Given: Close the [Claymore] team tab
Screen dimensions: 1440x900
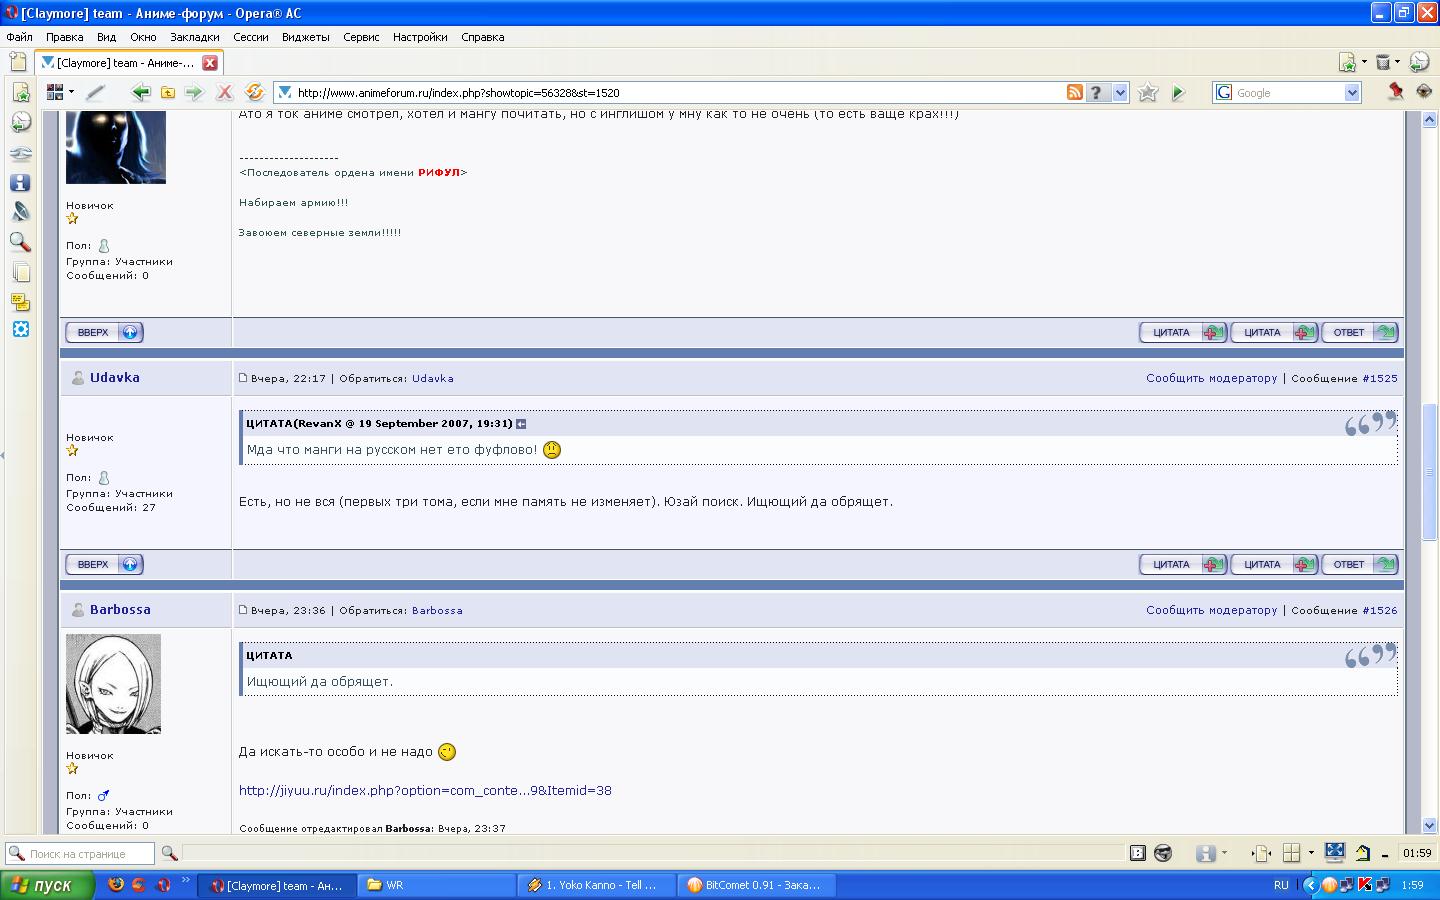Looking at the screenshot, I should click(210, 62).
